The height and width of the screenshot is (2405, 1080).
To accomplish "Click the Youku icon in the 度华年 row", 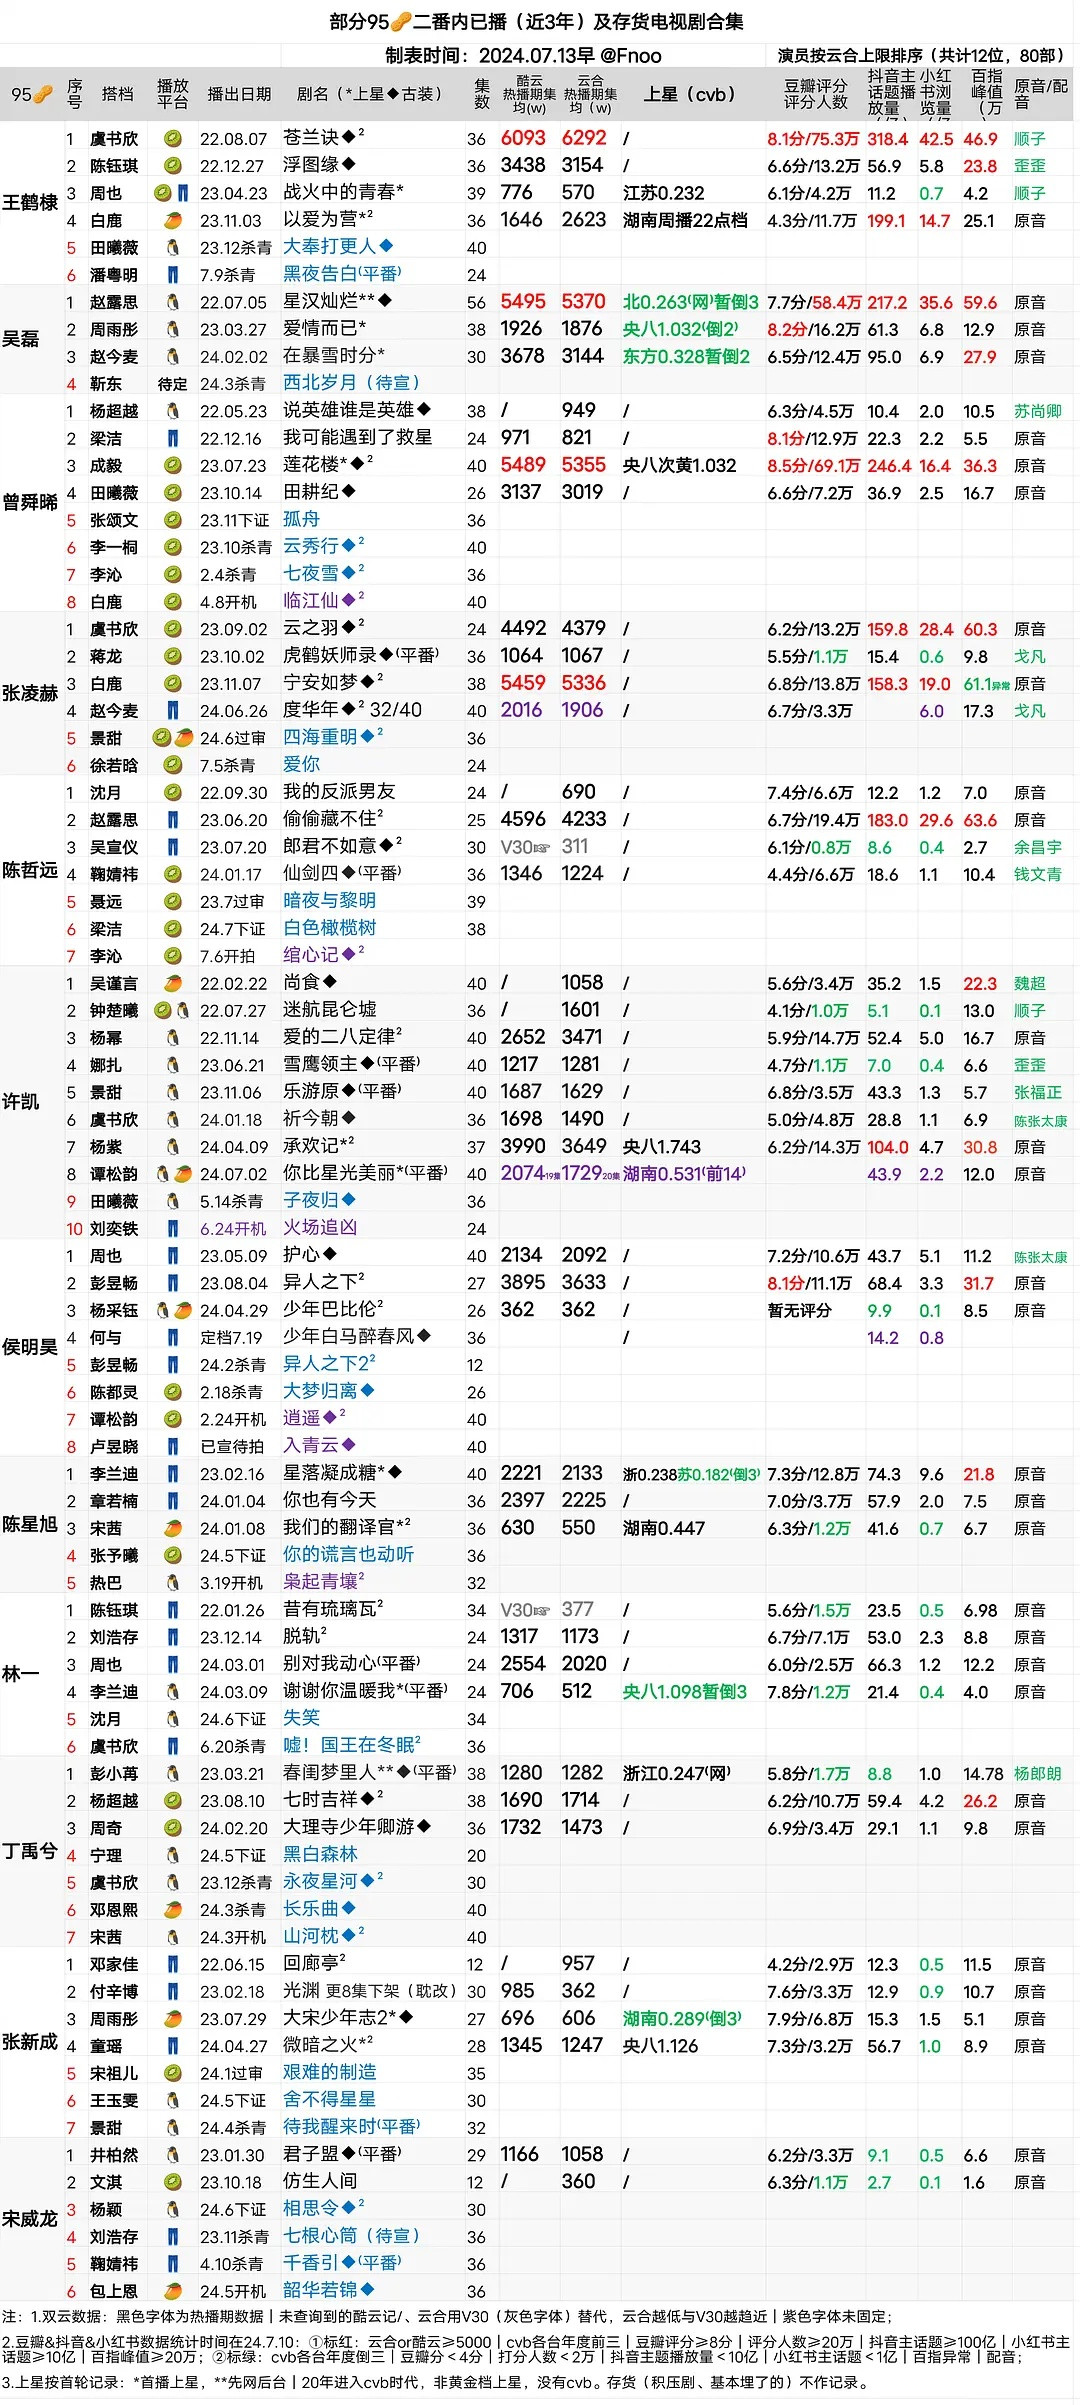I will pyautogui.click(x=173, y=711).
